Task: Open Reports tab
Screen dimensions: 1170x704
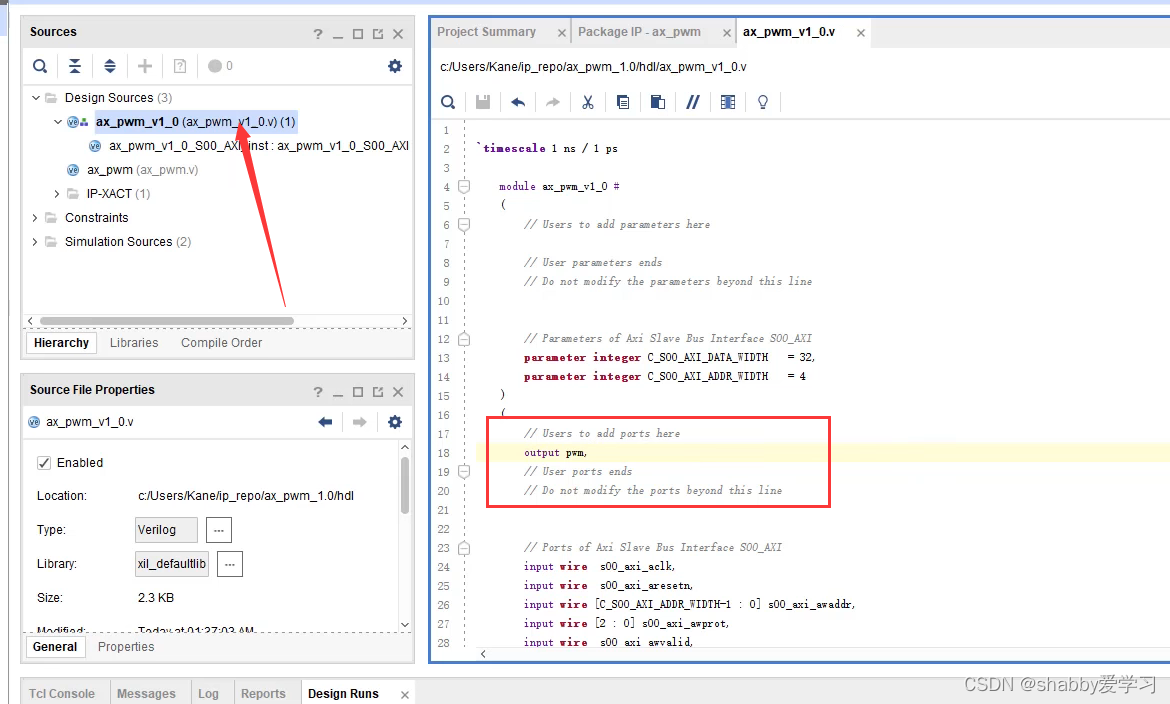Action: pos(263,694)
